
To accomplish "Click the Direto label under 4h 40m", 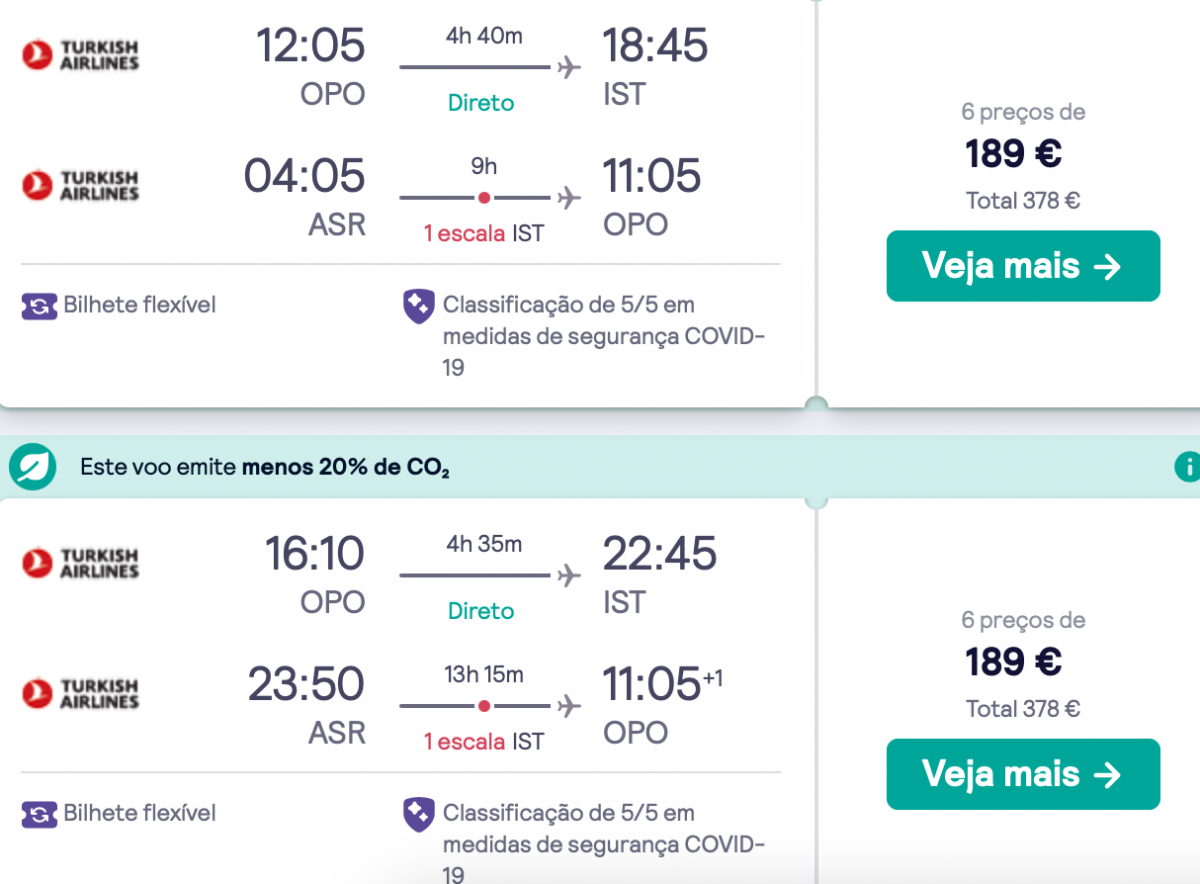I will coord(481,103).
